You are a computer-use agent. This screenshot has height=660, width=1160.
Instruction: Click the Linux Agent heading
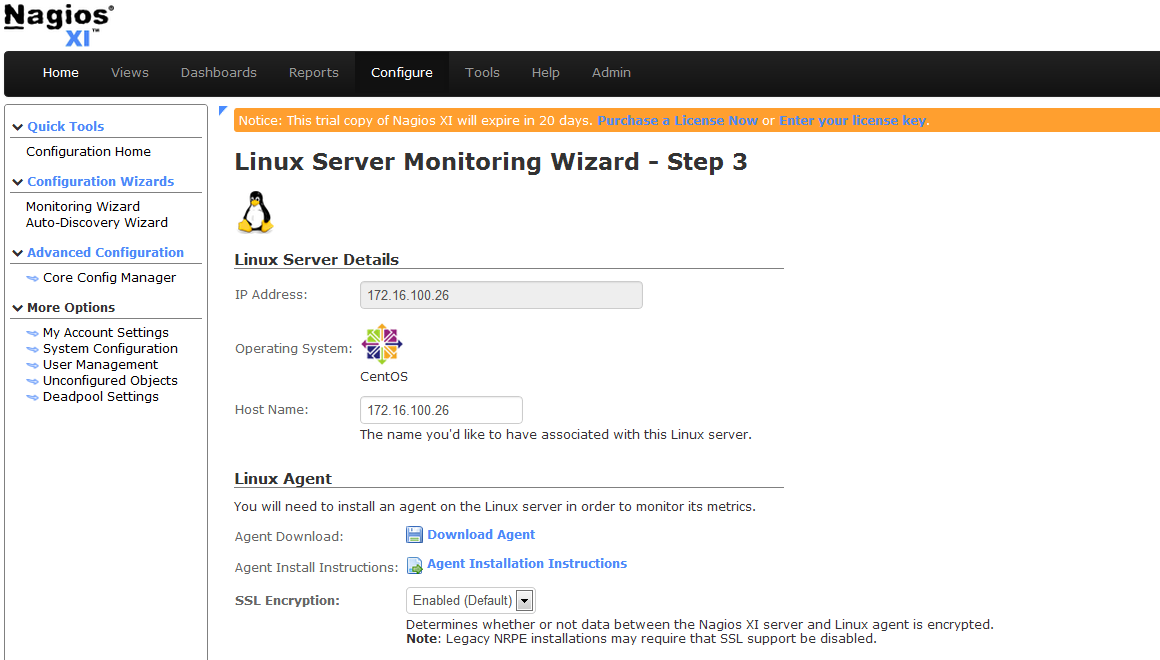point(283,479)
